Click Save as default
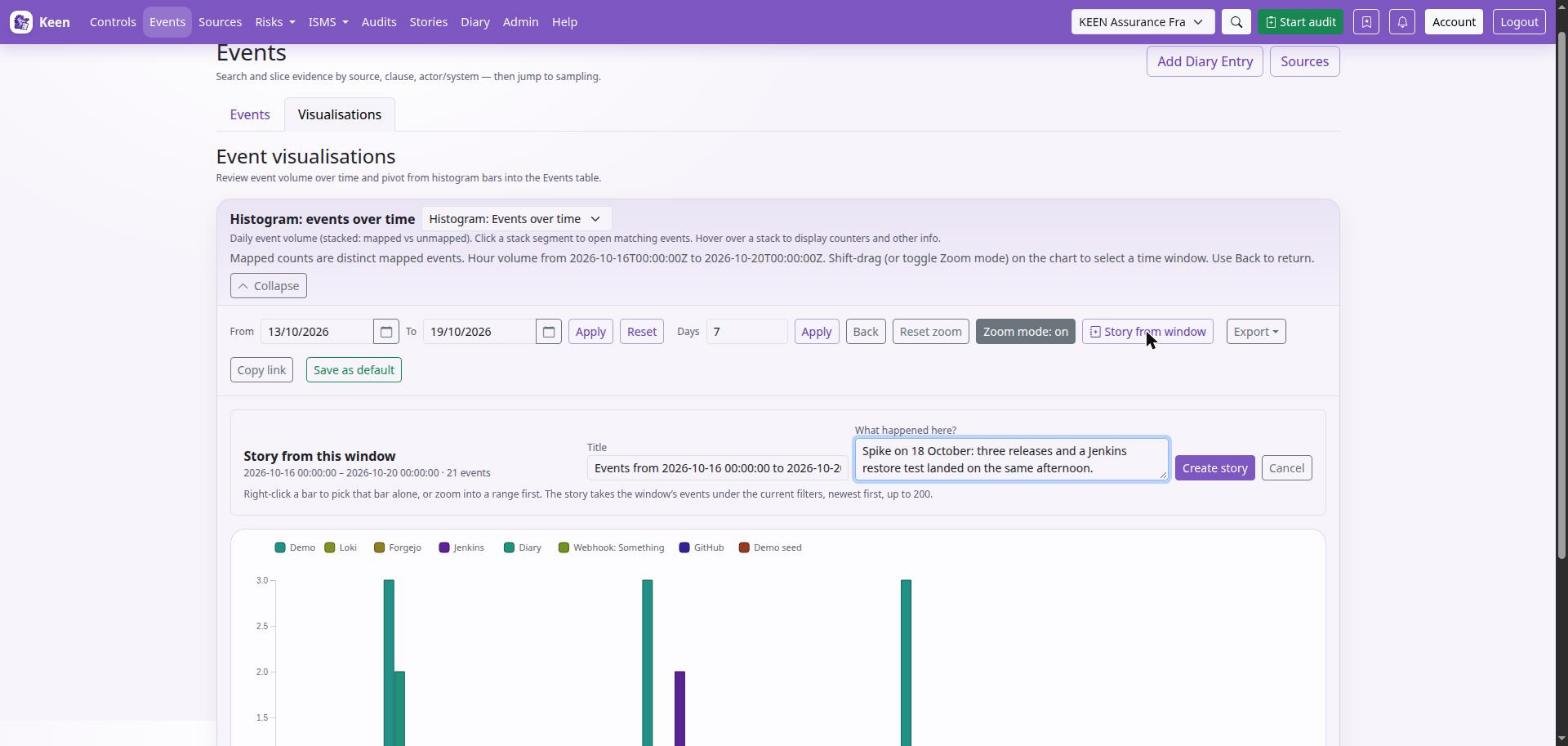Image resolution: width=1568 pixels, height=746 pixels. pyautogui.click(x=354, y=370)
